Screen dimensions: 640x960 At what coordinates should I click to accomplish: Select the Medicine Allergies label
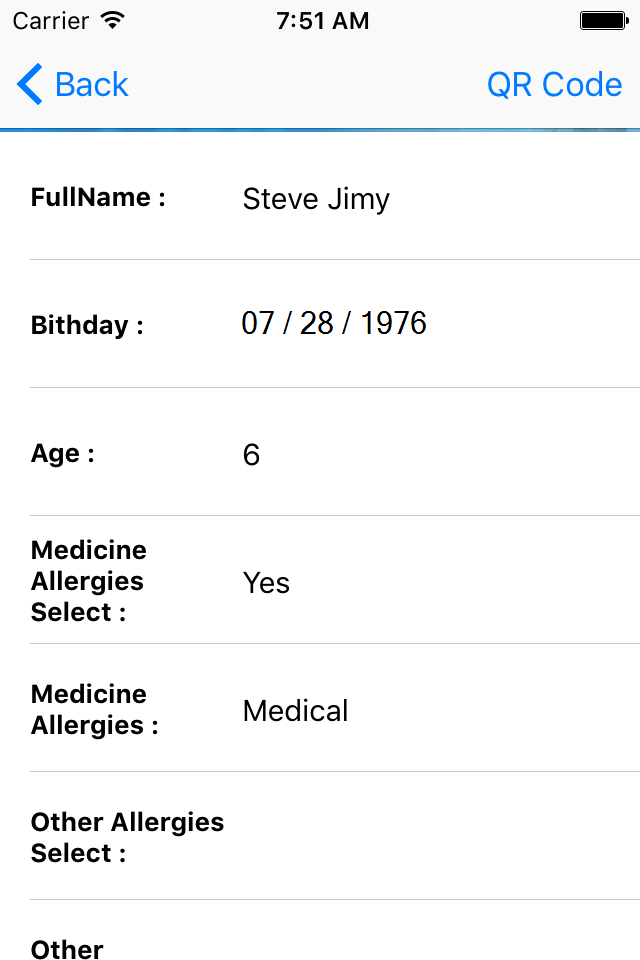(94, 709)
